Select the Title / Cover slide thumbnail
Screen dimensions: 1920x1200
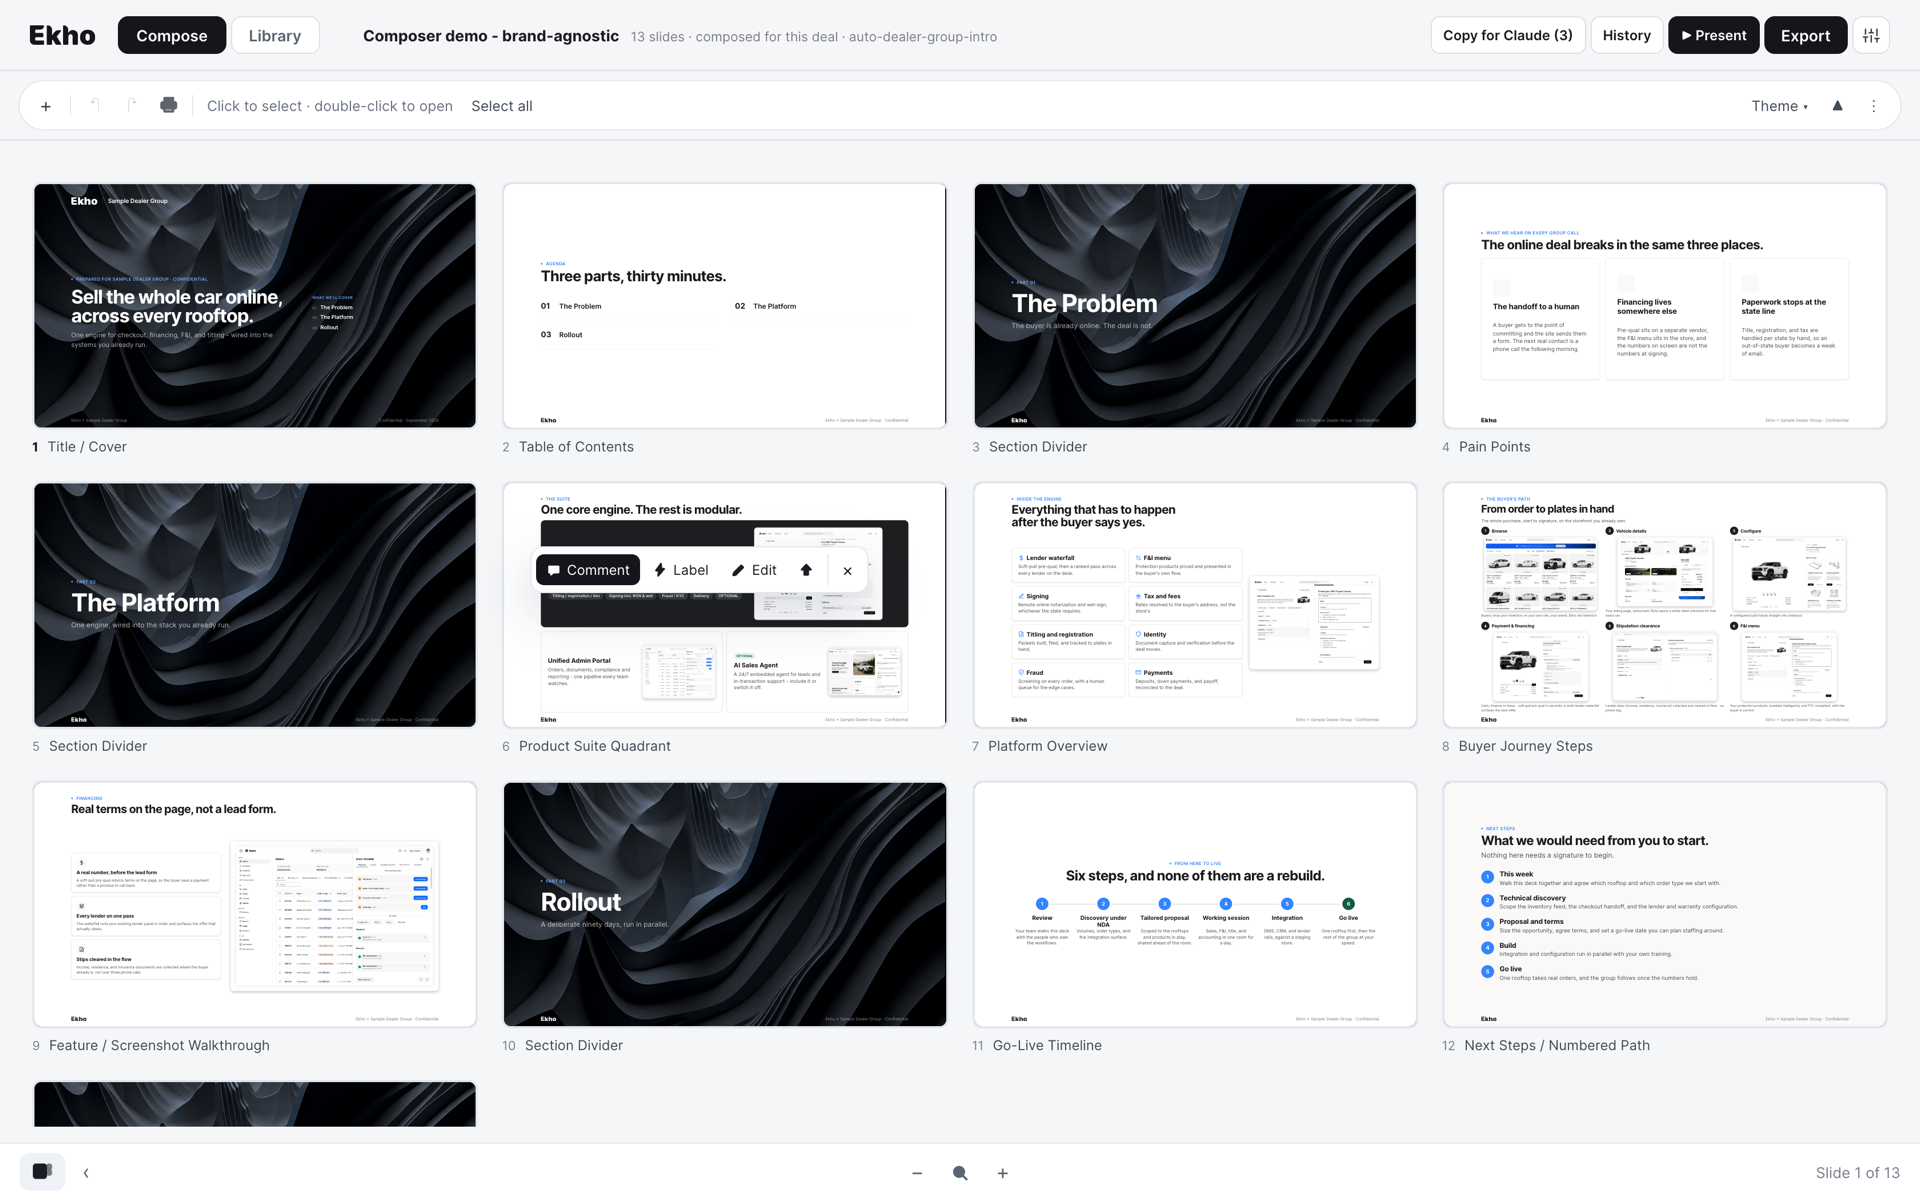255,306
